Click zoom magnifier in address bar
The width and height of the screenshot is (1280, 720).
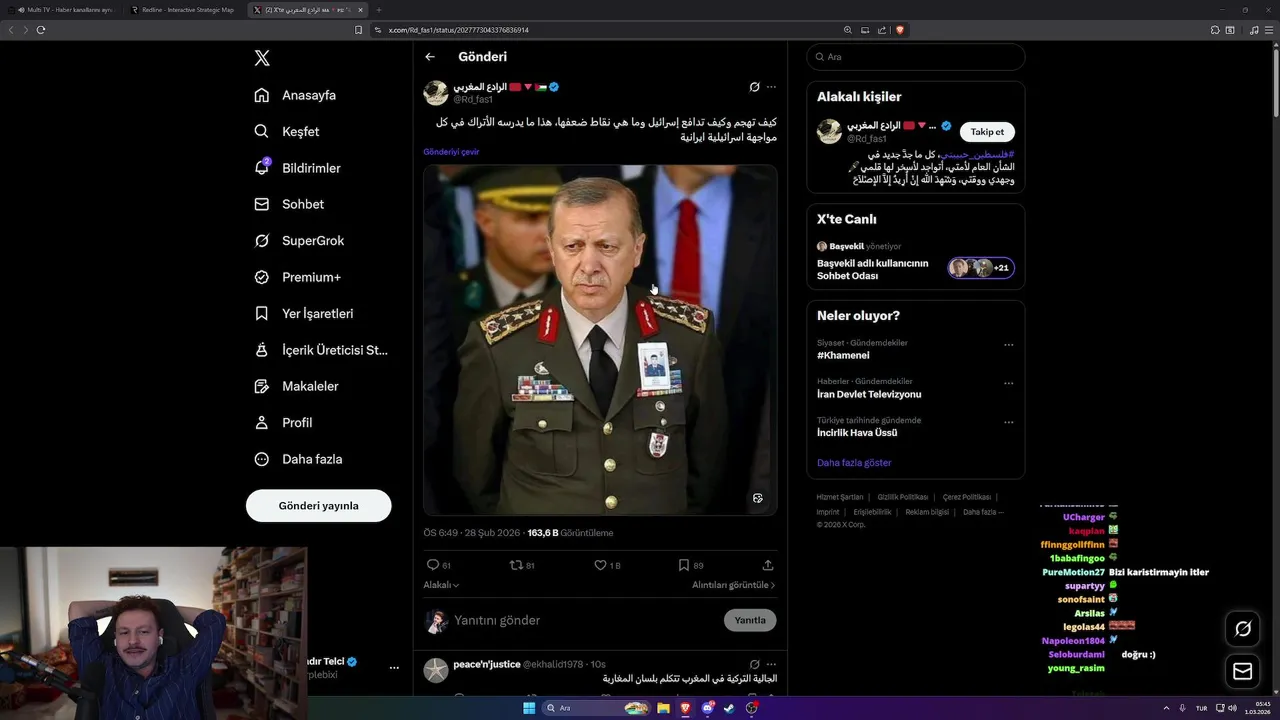click(848, 30)
